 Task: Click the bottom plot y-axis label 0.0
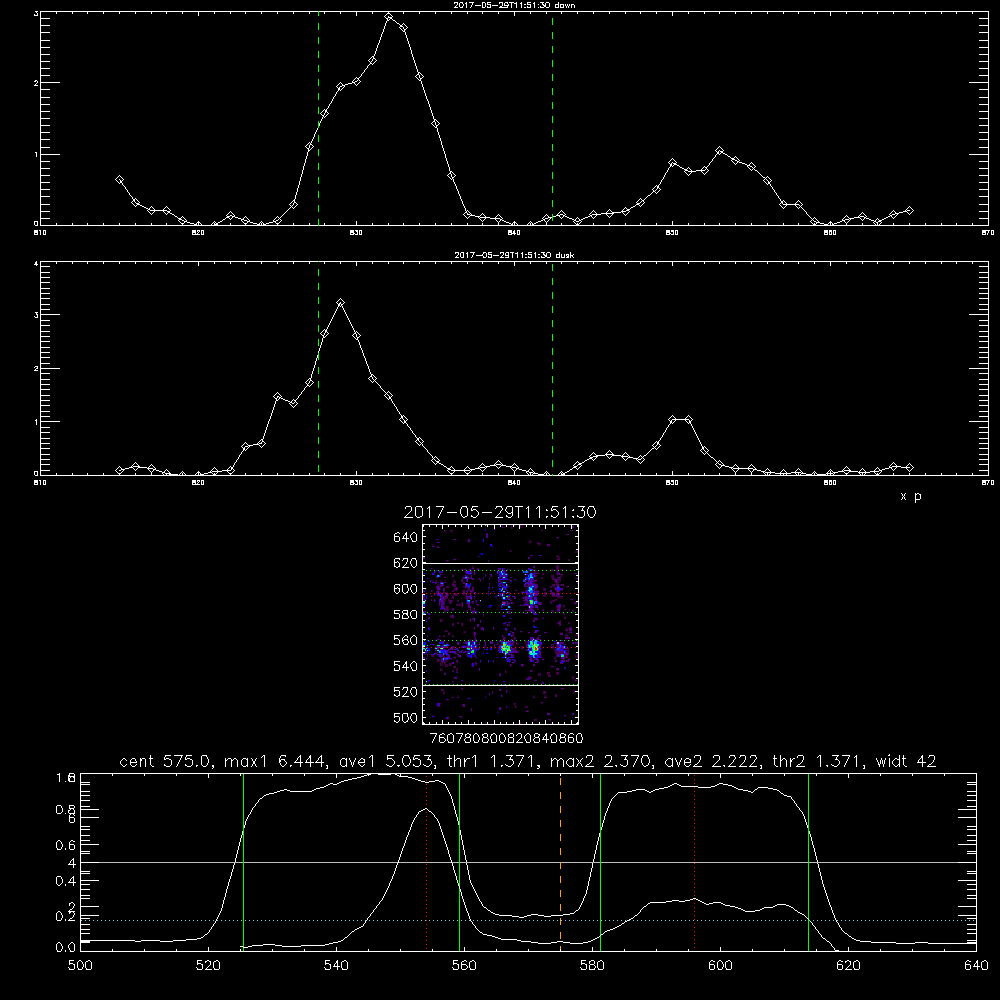click(66, 948)
